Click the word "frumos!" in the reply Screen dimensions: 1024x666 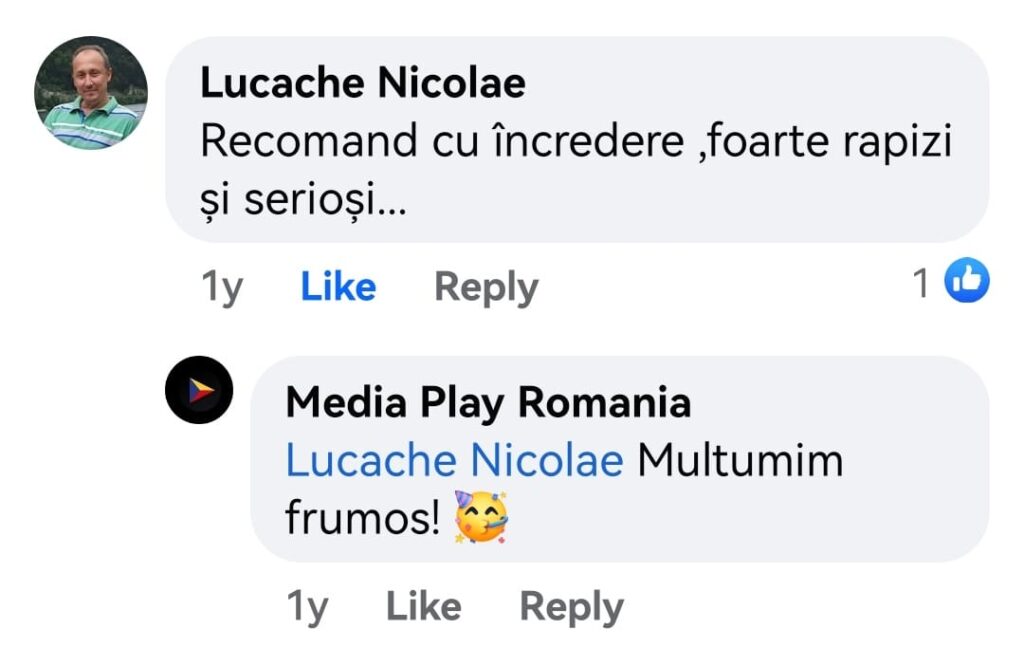click(x=363, y=518)
